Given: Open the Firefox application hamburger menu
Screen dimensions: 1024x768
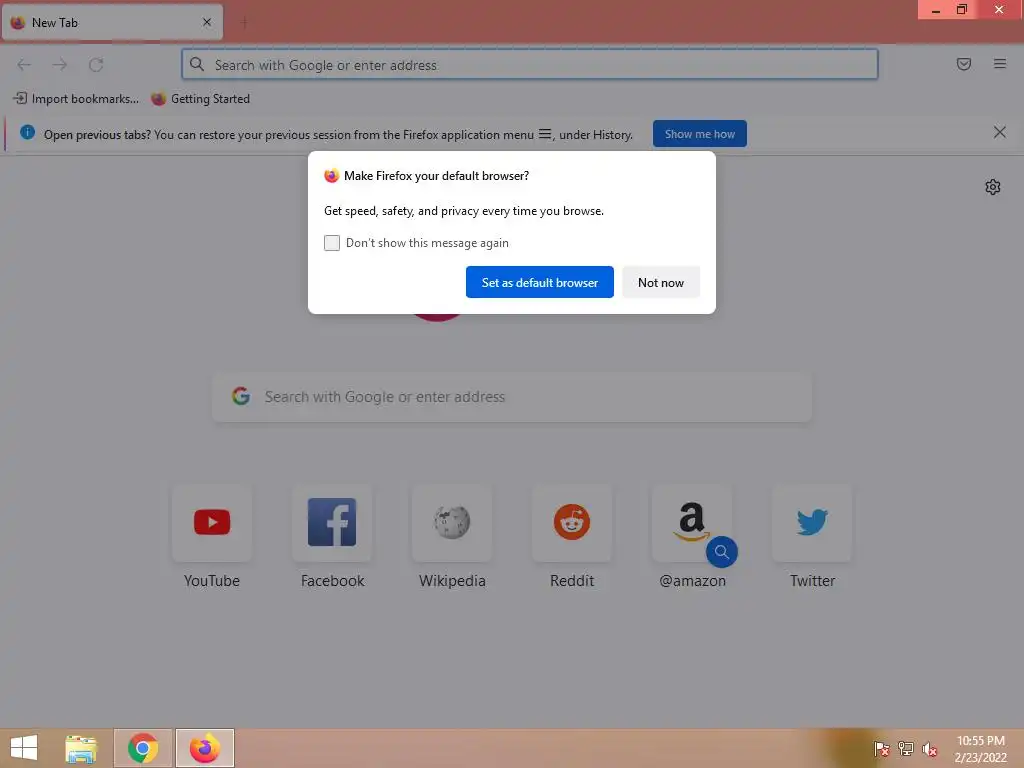Looking at the screenshot, I should pyautogui.click(x=999, y=64).
